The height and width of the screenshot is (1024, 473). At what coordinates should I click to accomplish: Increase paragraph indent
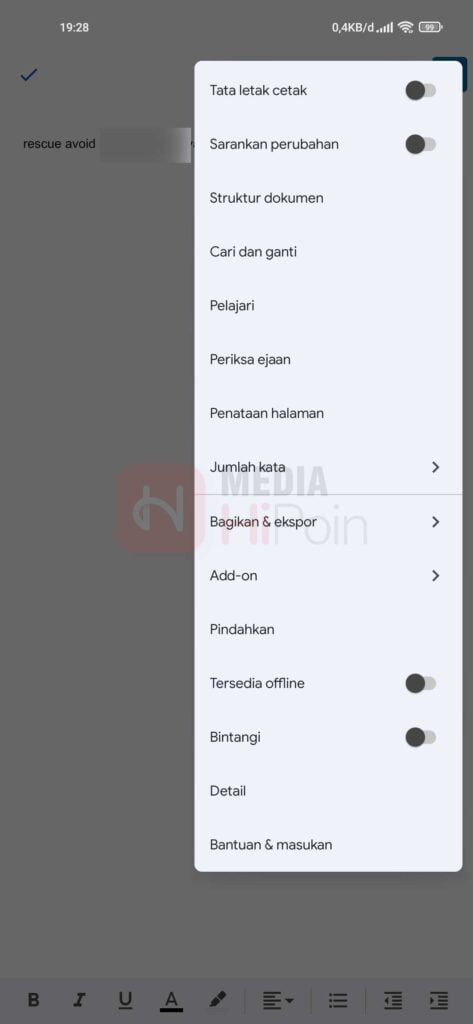pyautogui.click(x=439, y=1000)
